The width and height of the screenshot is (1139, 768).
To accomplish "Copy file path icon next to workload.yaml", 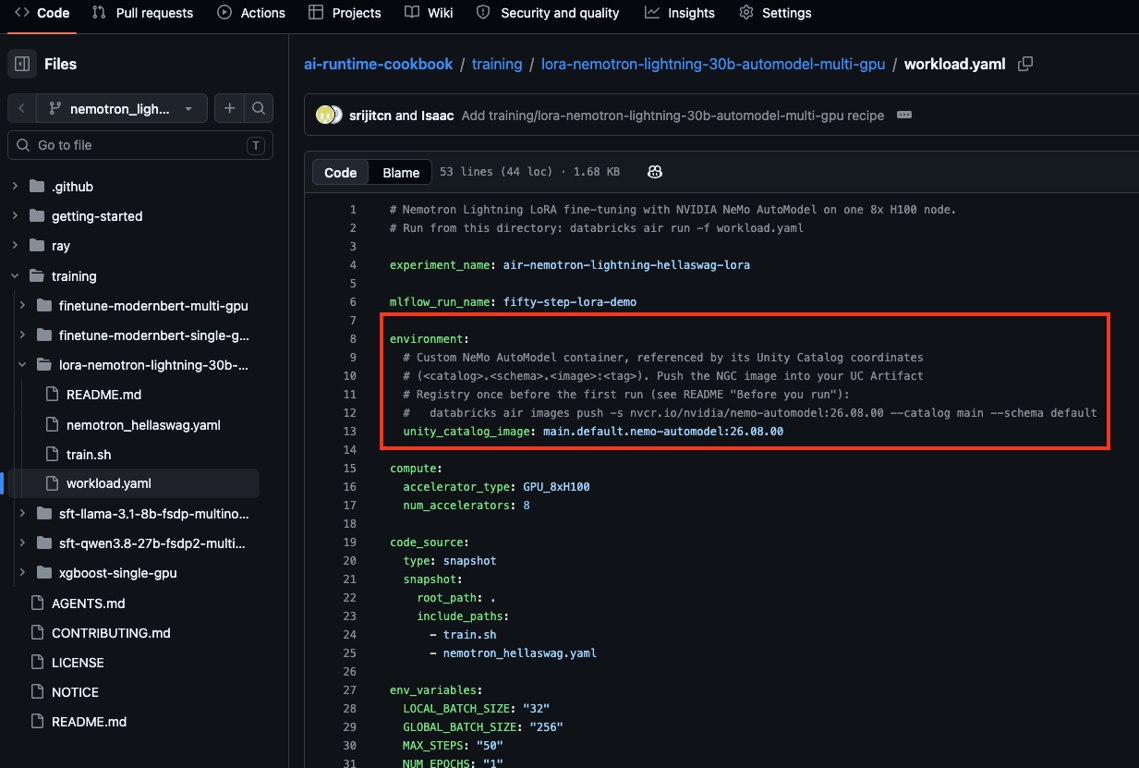I will tap(1025, 64).
